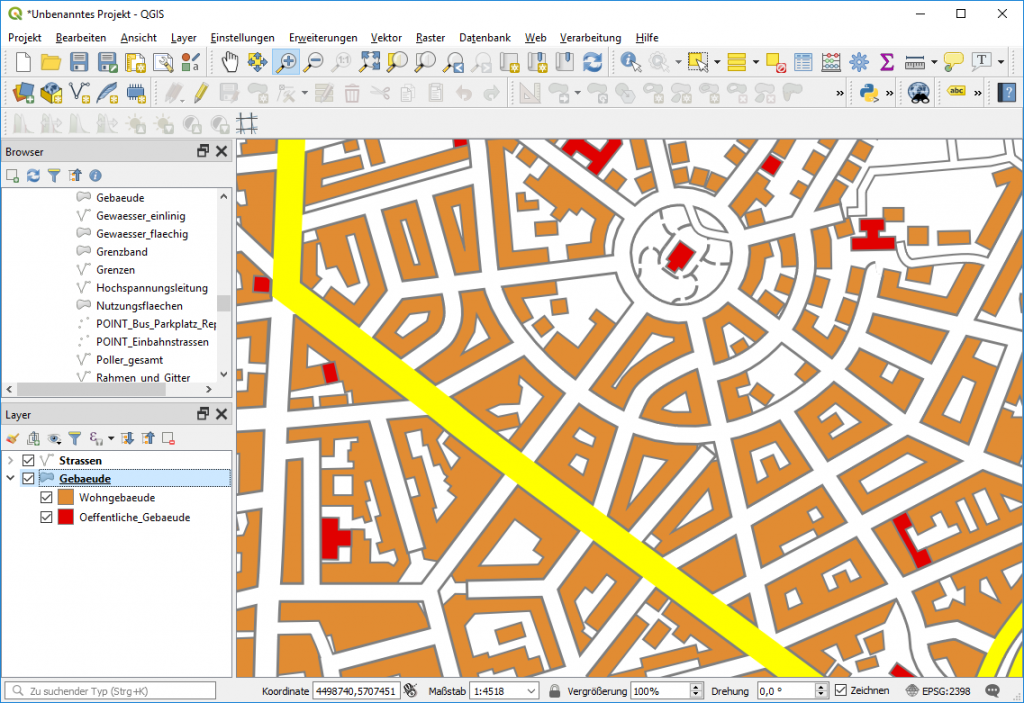The height and width of the screenshot is (703, 1024).
Task: Collapse the Gebaeude layer entry
Action: (10, 478)
